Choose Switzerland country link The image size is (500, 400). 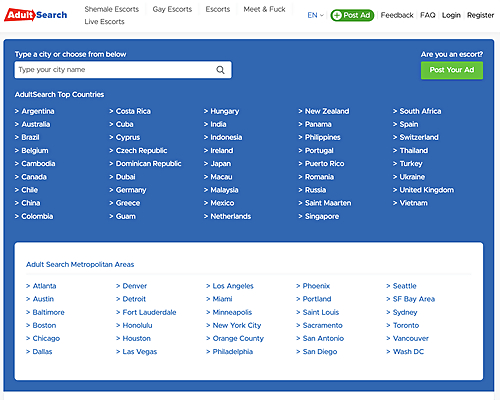click(x=419, y=137)
